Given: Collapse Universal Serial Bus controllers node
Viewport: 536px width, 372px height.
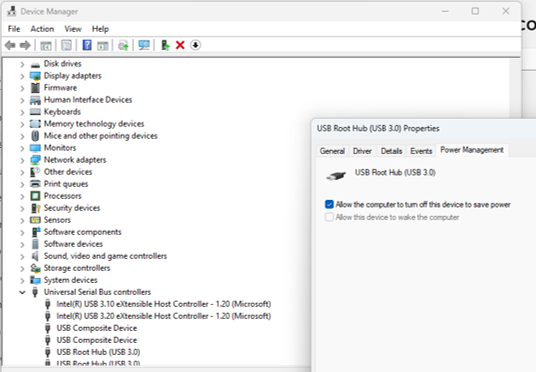Looking at the screenshot, I should coord(22,292).
